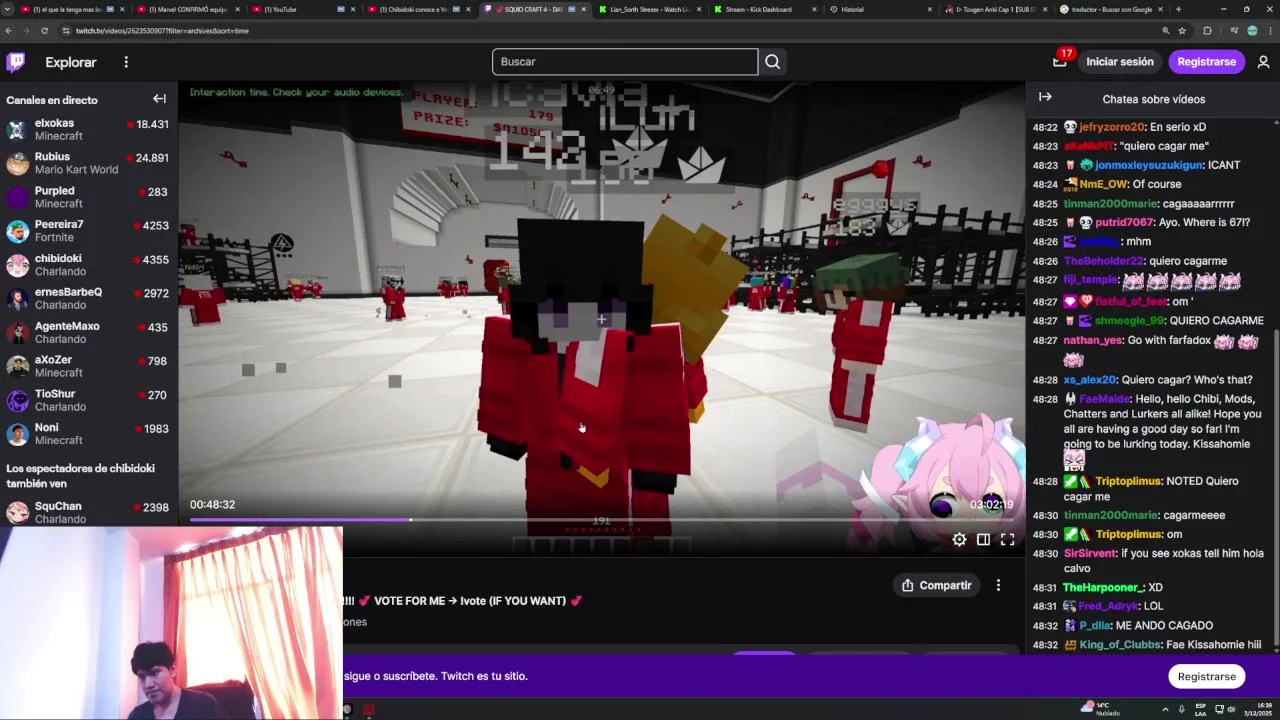Select Peereira7 Fortnite channel
Screen dimensions: 1280x720
pos(89,231)
